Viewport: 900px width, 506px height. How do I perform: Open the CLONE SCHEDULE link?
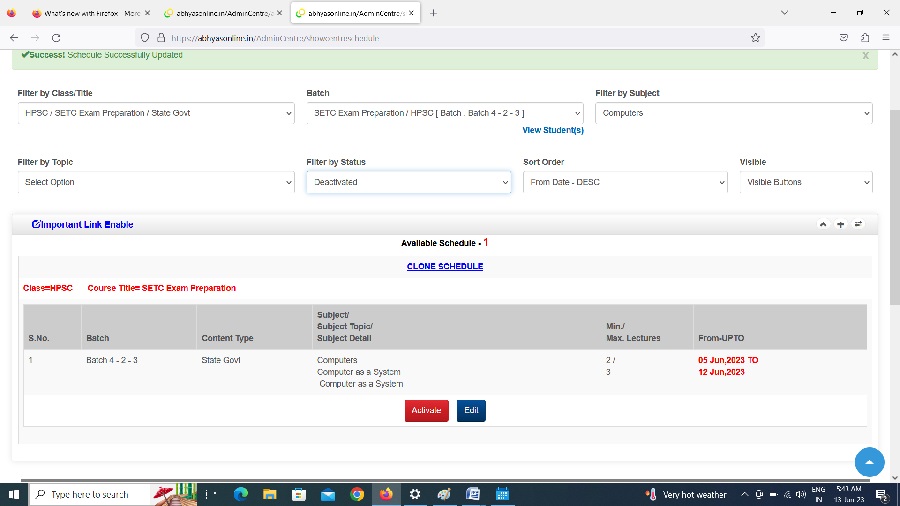(445, 266)
